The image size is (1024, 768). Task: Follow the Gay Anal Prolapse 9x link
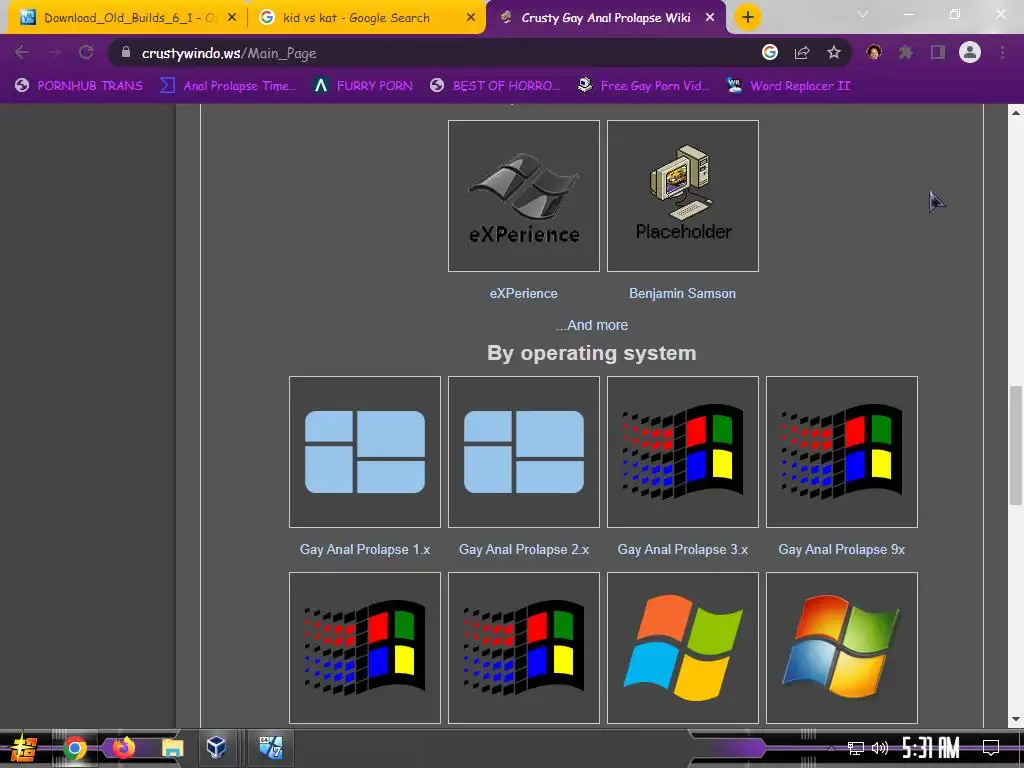842,549
